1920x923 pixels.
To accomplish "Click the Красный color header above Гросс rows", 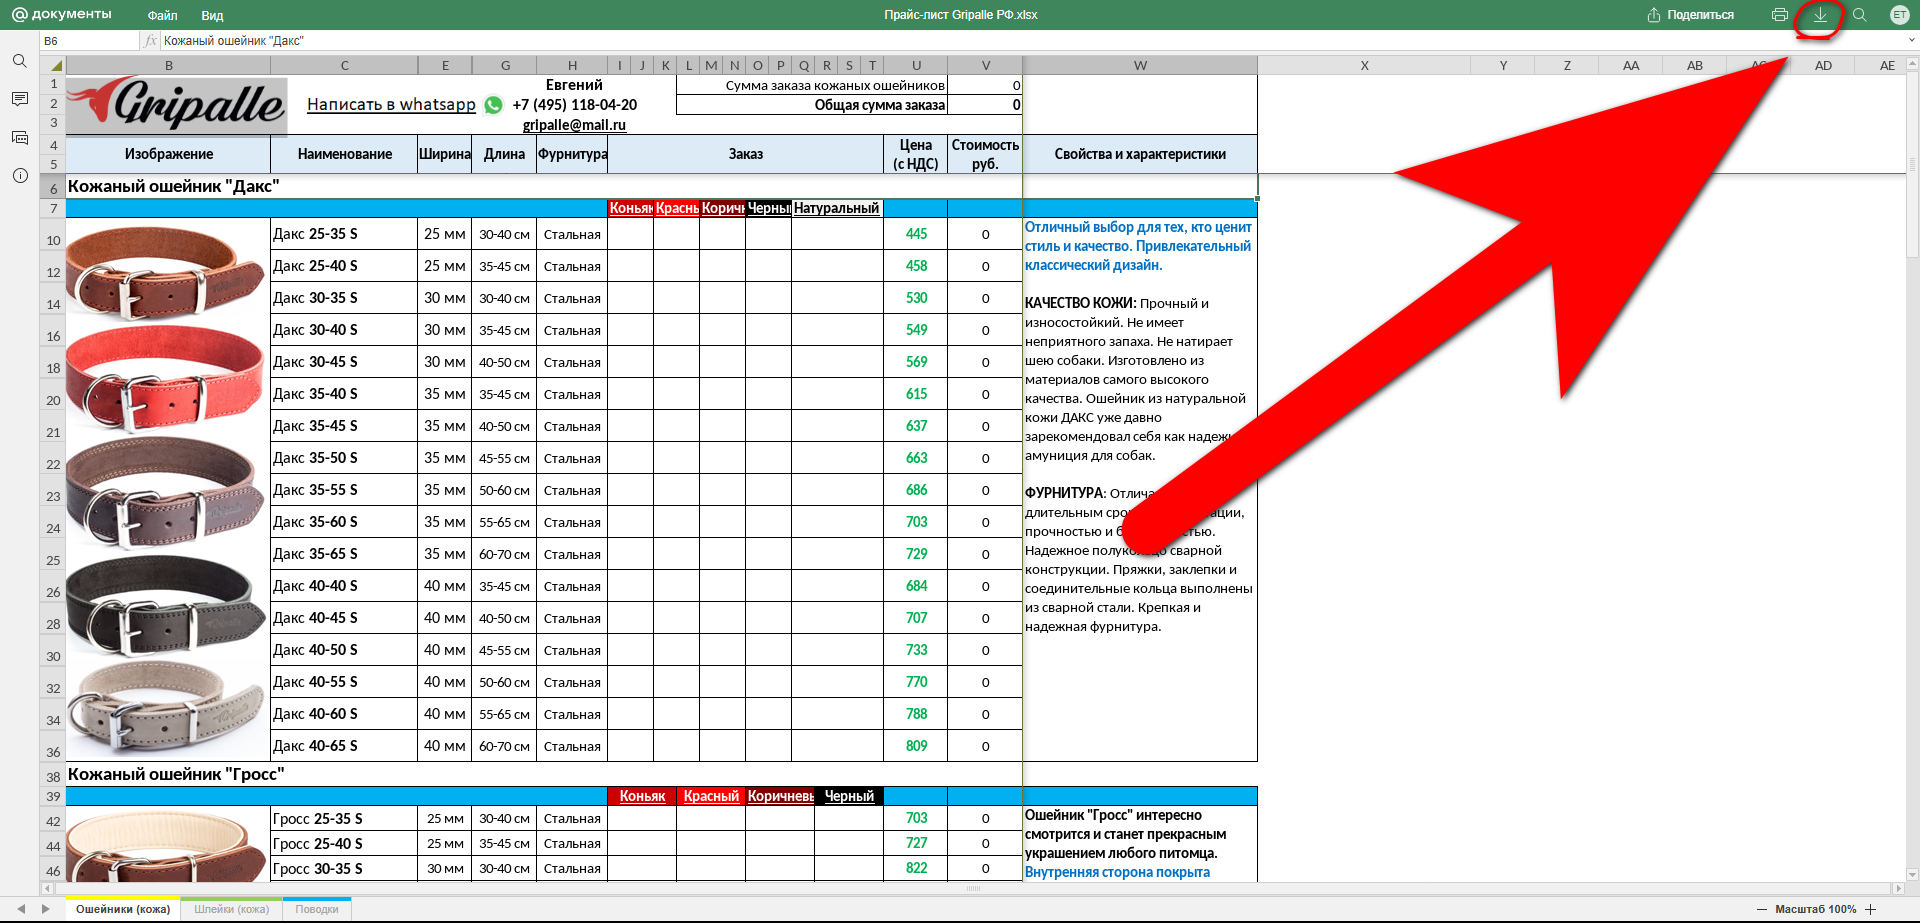I will pos(711,796).
